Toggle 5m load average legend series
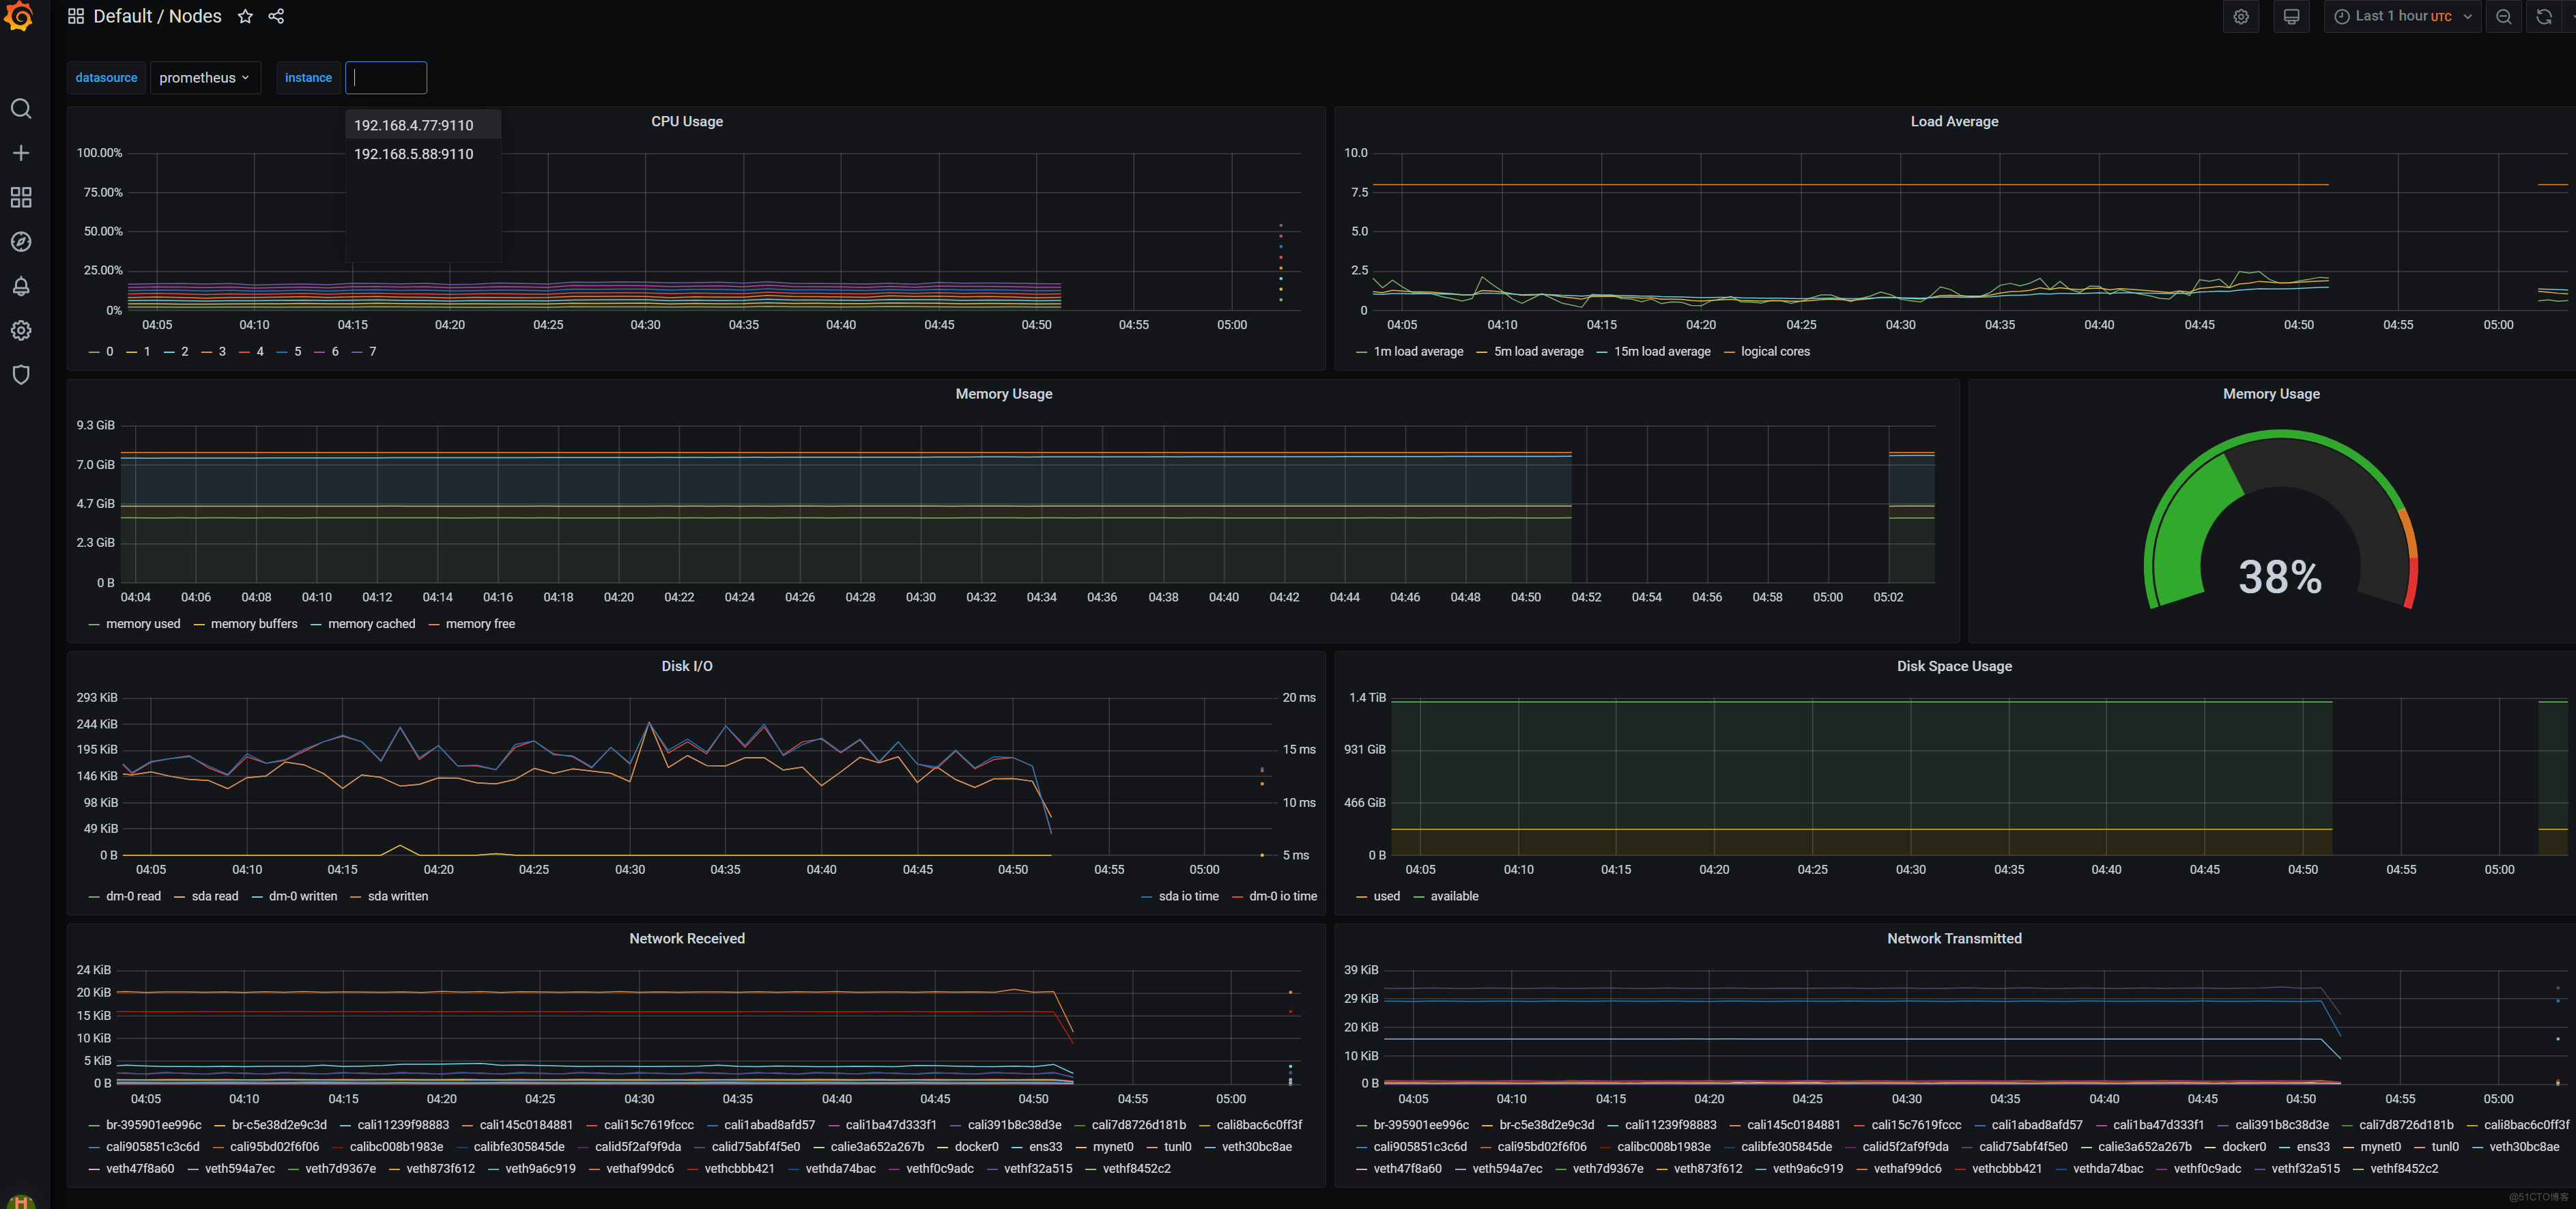The image size is (2576, 1209). pos(1538,352)
